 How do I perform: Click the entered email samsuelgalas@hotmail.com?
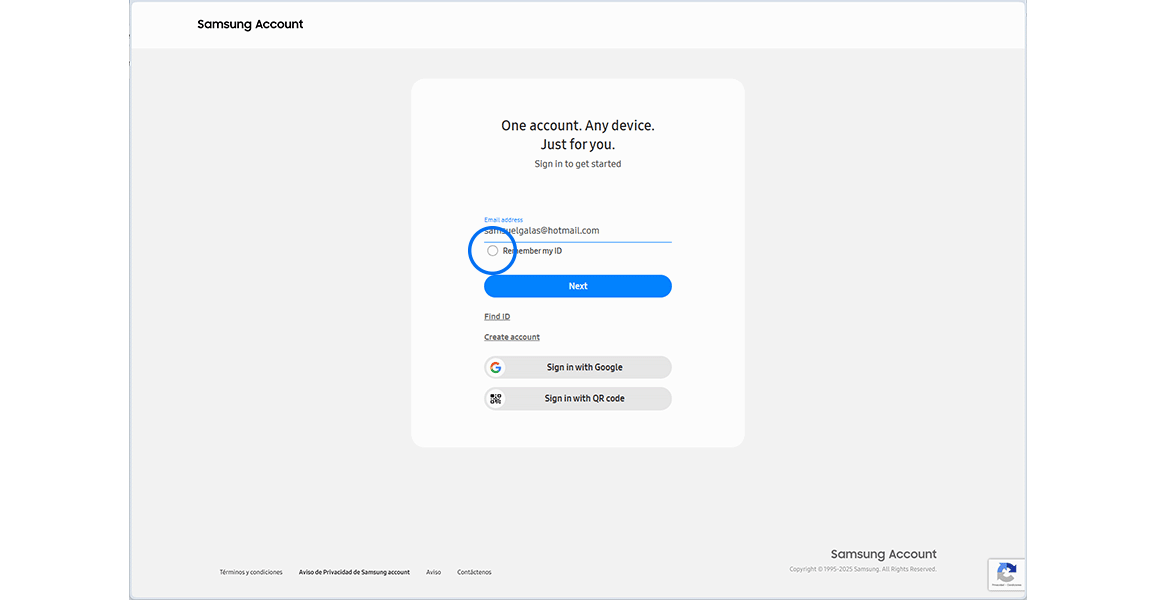[541, 230]
